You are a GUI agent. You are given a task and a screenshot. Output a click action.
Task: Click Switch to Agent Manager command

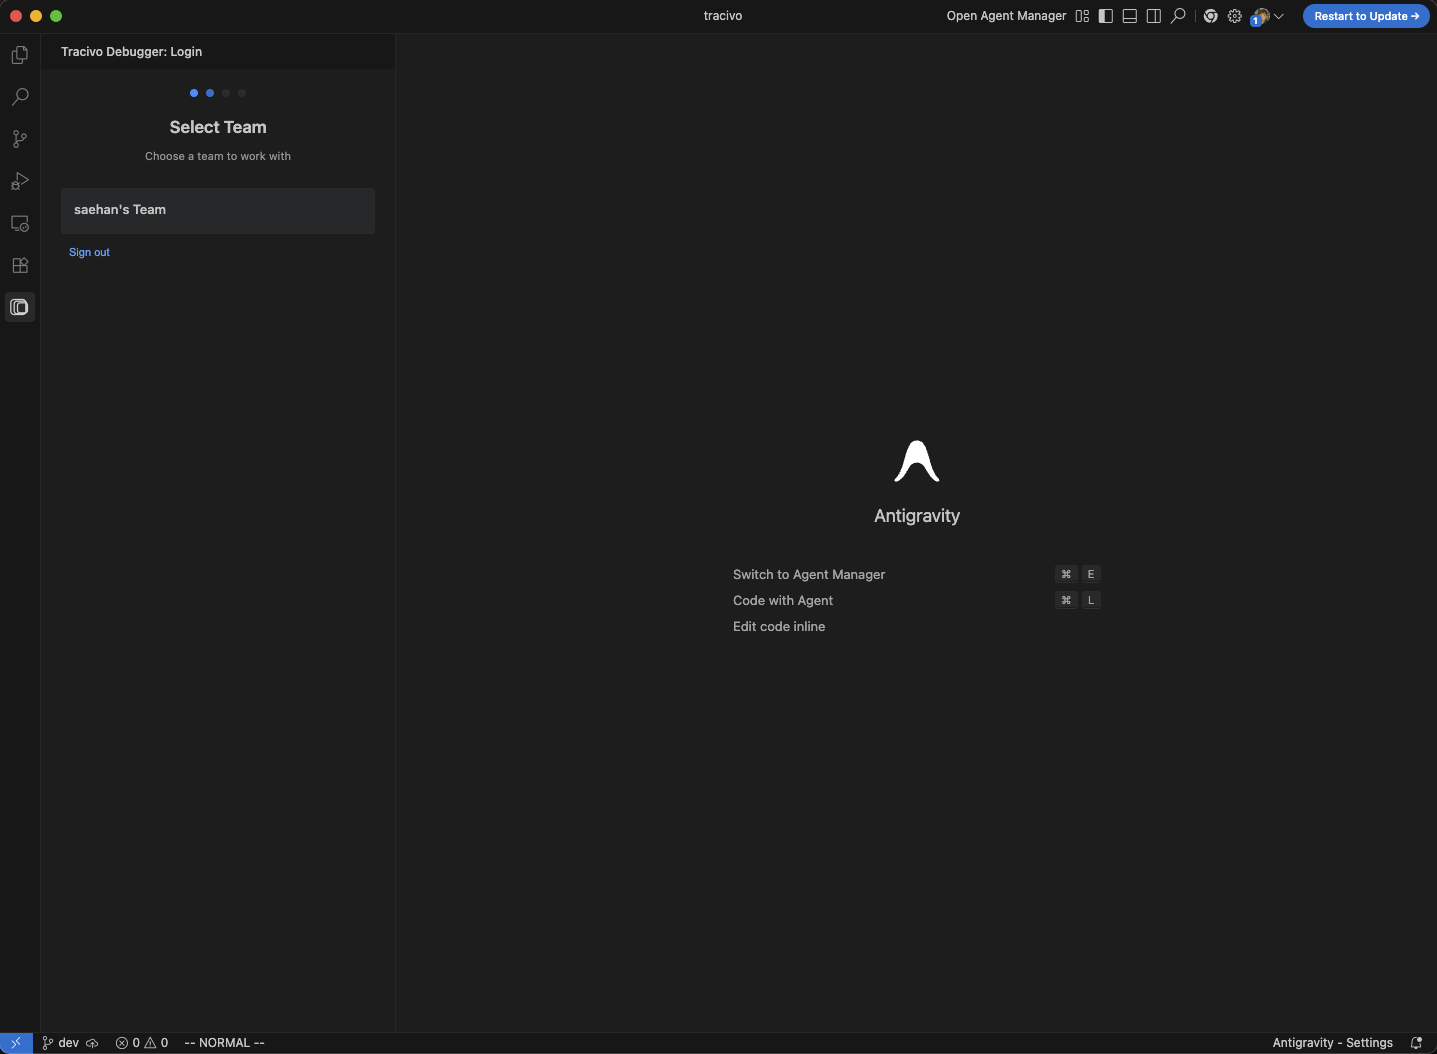[x=809, y=574]
